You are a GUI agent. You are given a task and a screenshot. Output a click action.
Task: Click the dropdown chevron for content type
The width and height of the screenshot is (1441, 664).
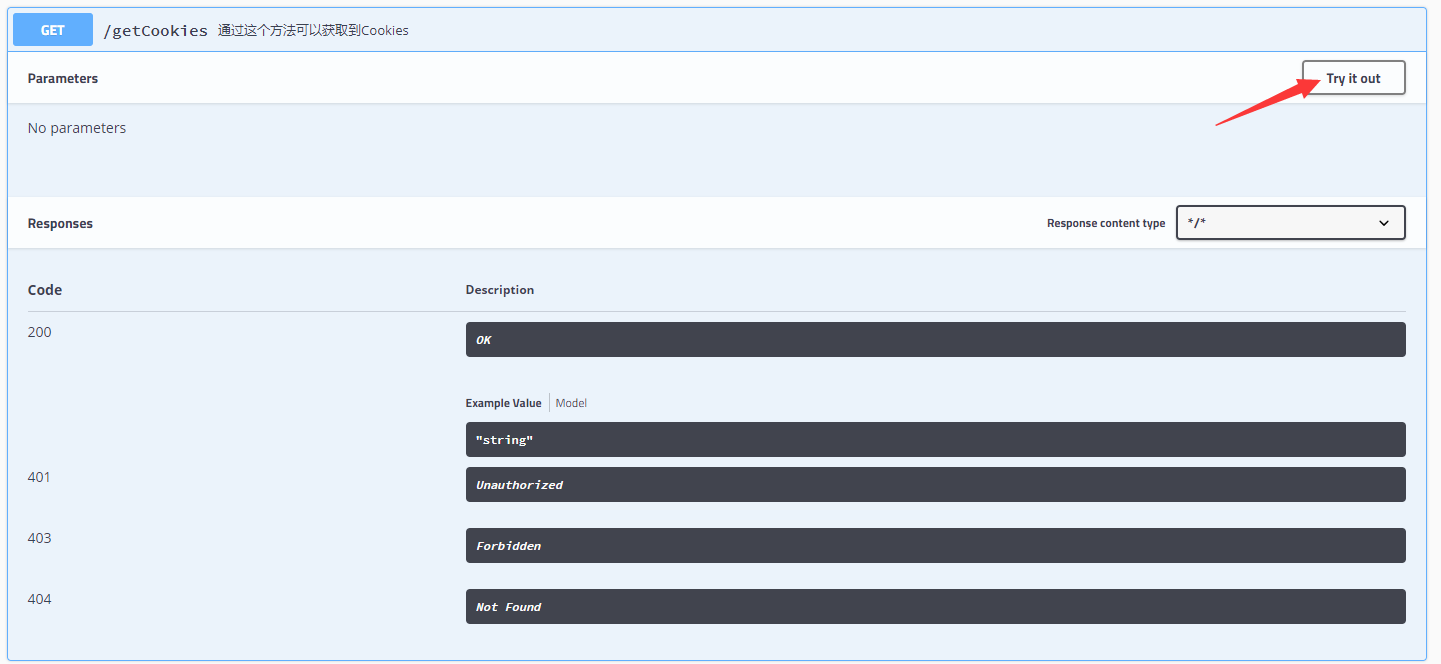point(1384,223)
